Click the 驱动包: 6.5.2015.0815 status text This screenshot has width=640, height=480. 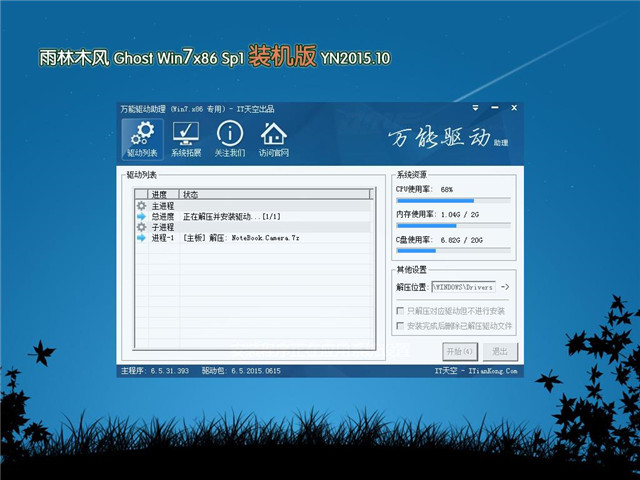point(241,371)
